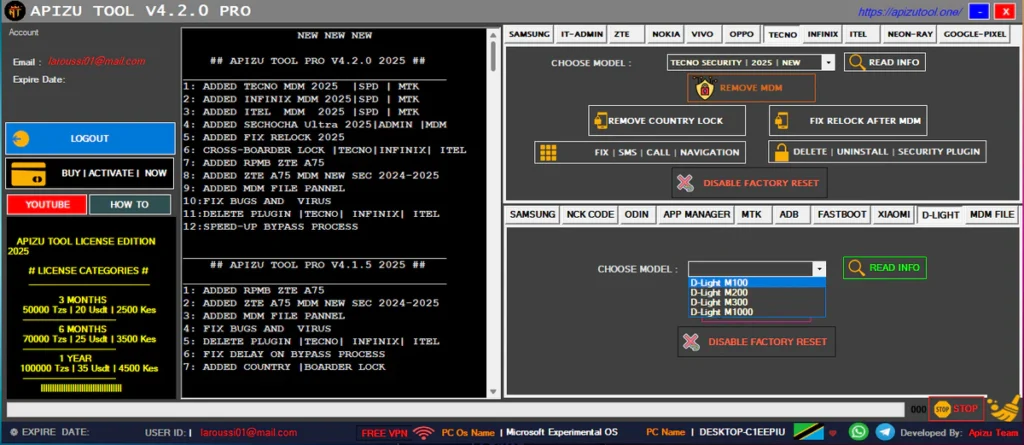Click the Tanzania flag icon

coord(808,431)
